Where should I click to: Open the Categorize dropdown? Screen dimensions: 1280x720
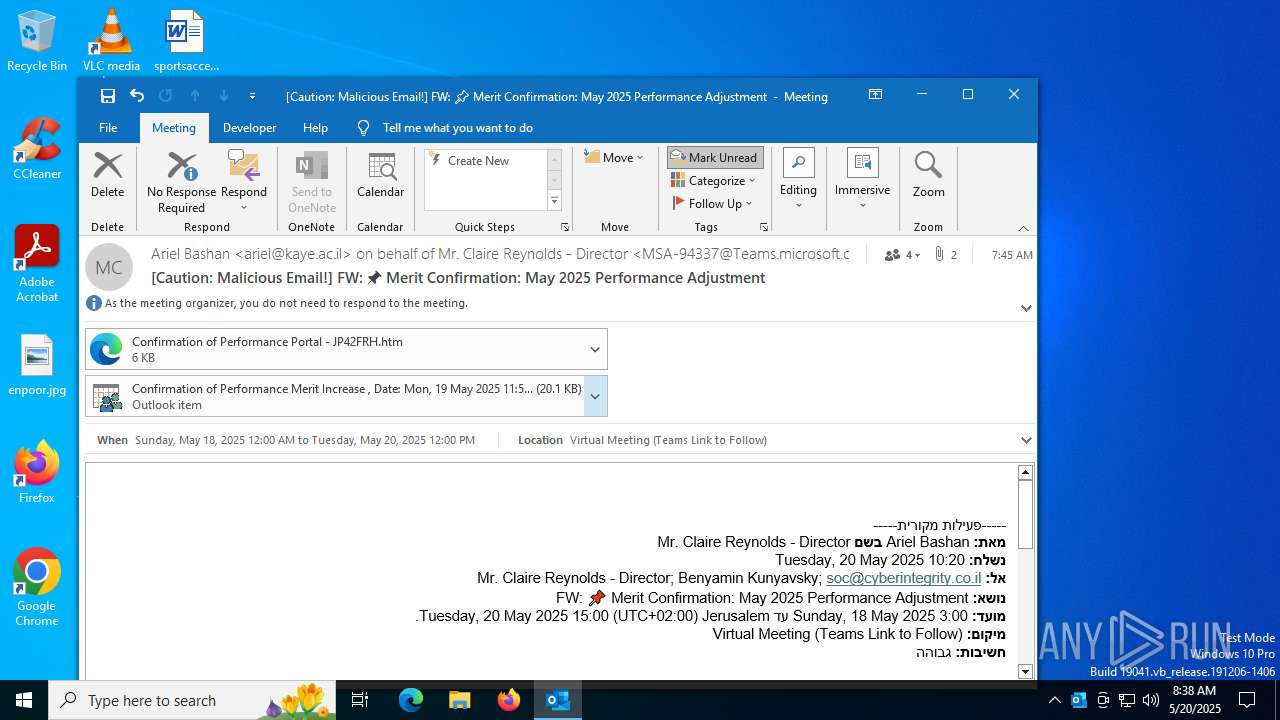[713, 181]
